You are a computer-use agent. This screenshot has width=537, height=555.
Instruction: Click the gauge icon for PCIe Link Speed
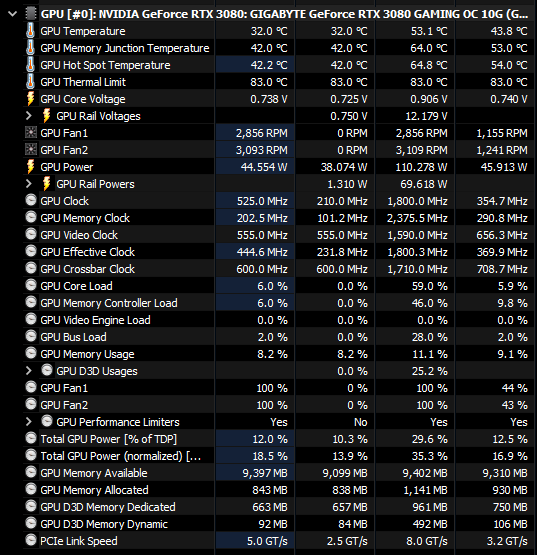[31, 540]
